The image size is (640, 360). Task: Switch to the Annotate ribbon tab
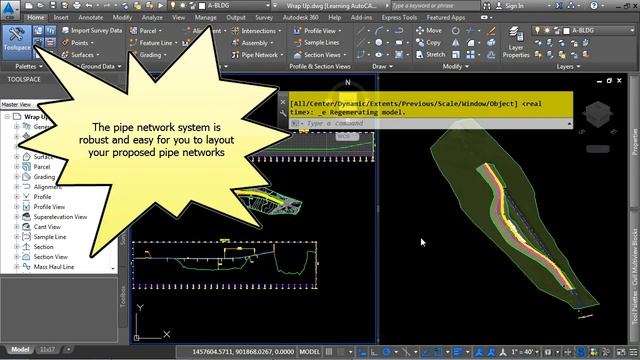pyautogui.click(x=91, y=18)
